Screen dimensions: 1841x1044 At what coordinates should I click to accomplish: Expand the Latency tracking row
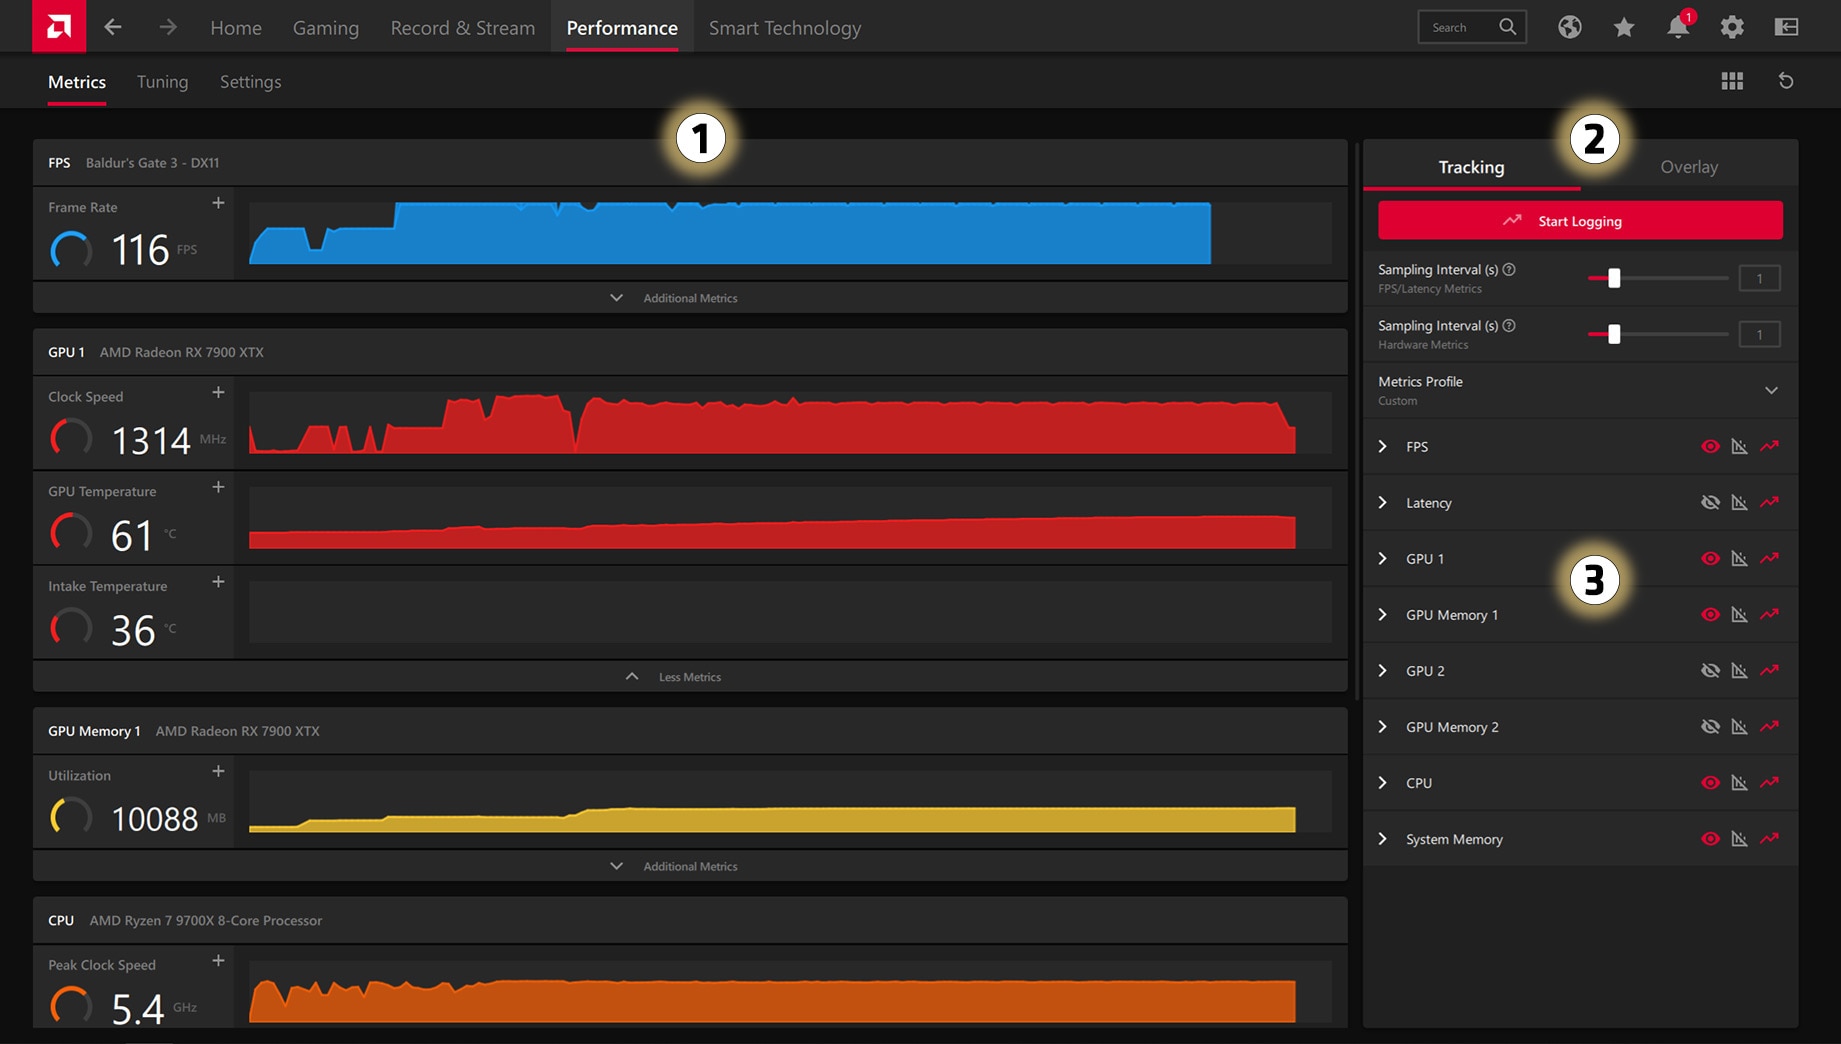tap(1383, 502)
